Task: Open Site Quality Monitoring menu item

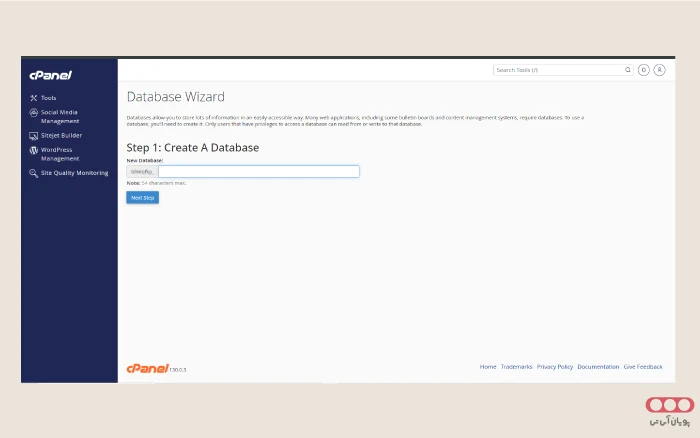Action: pyautogui.click(x=74, y=173)
